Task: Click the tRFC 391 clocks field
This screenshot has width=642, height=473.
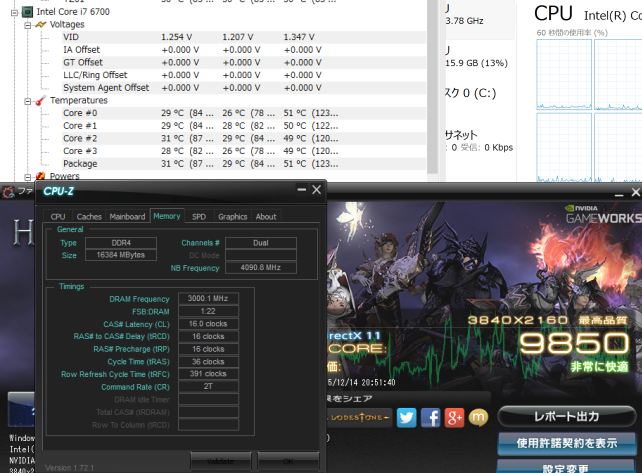Action: coord(208,374)
